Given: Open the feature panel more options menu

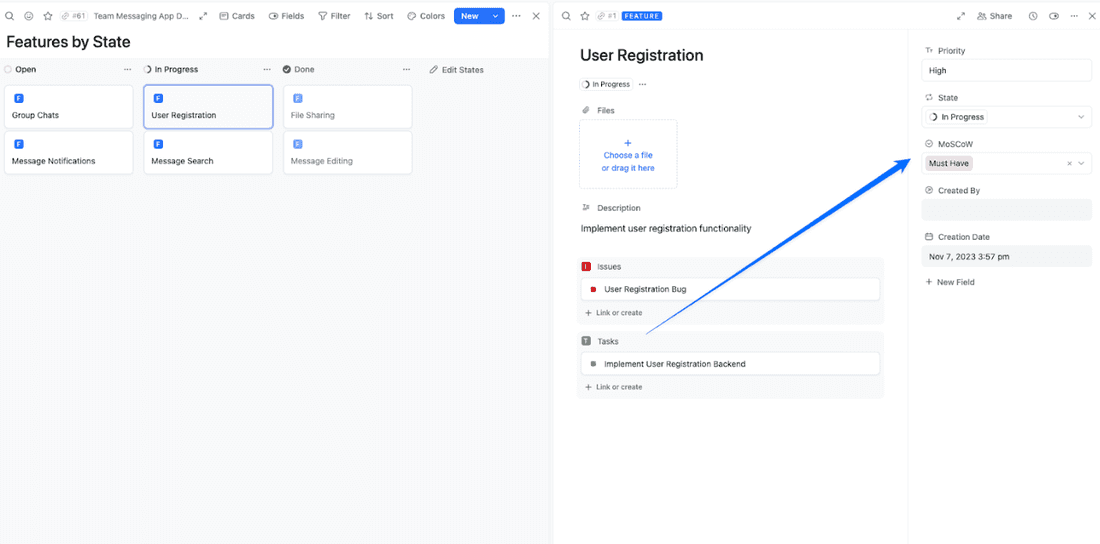Looking at the screenshot, I should pyautogui.click(x=1073, y=15).
